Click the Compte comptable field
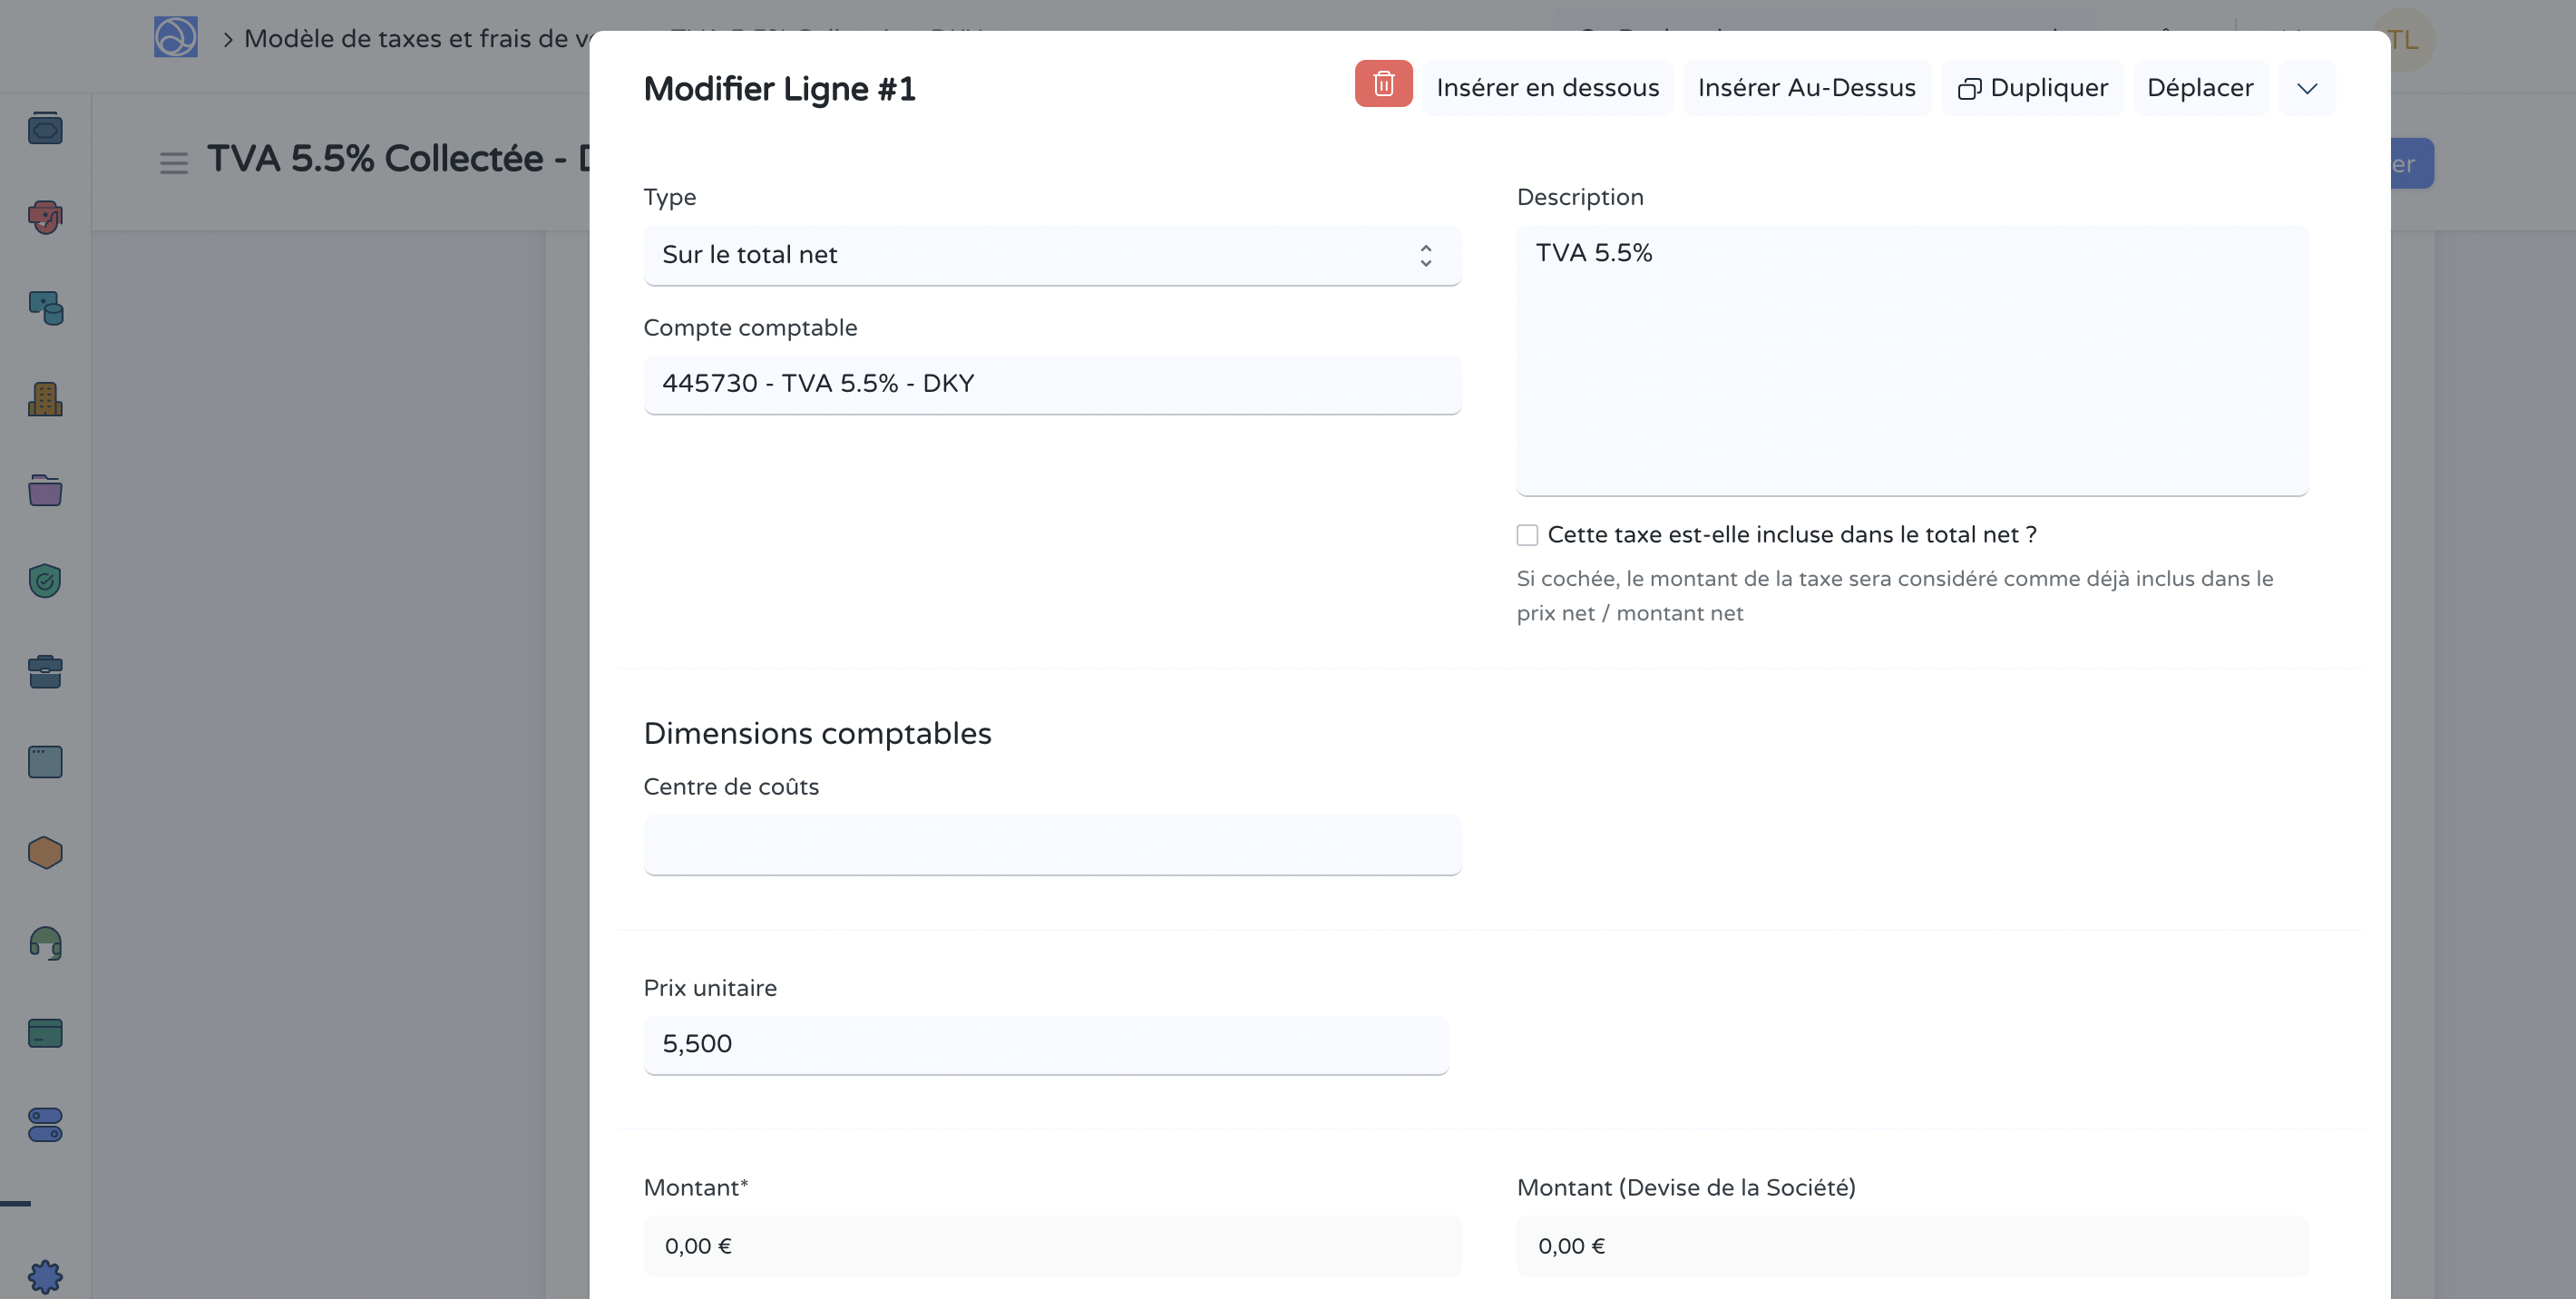Screen dimensions: 2576x1299 point(1051,385)
